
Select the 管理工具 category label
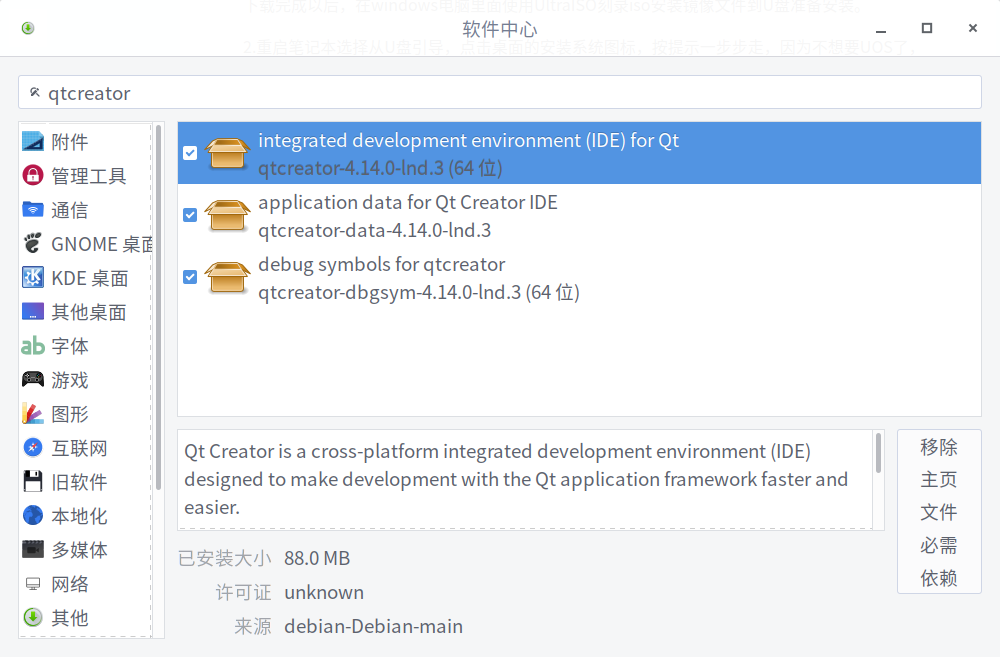click(x=89, y=175)
